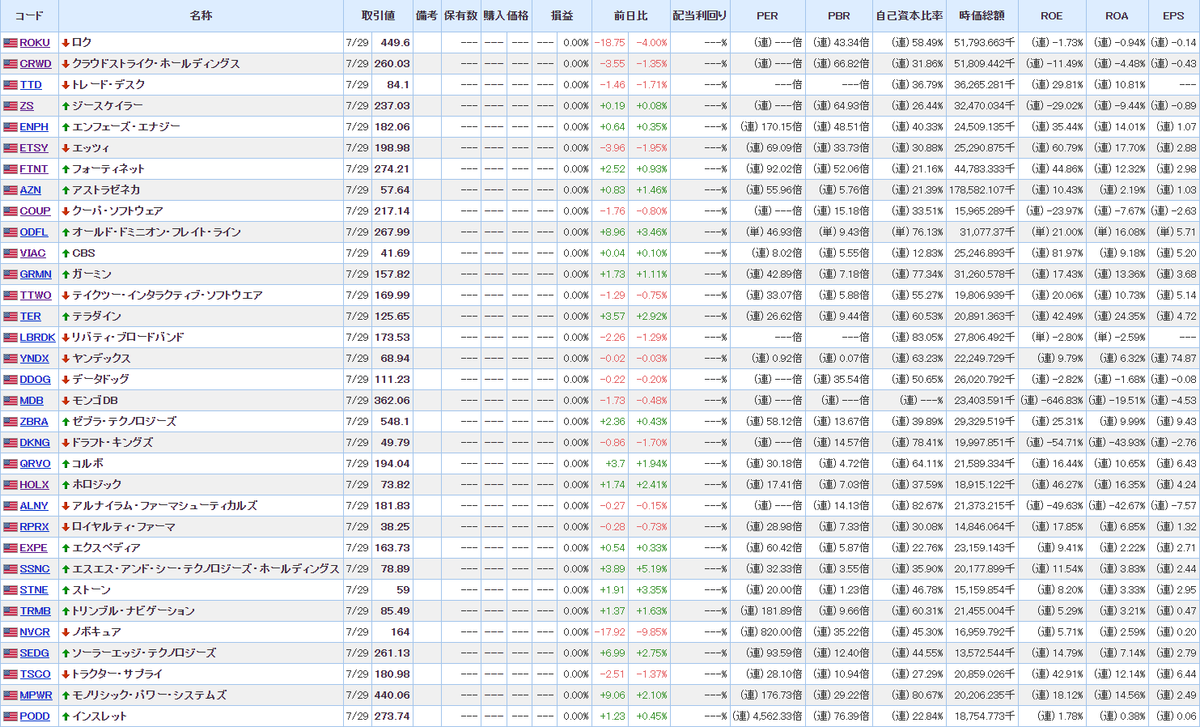This screenshot has width=1200, height=727.
Task: Click the market cap 178,582.107千 cell
Action: pos(982,190)
